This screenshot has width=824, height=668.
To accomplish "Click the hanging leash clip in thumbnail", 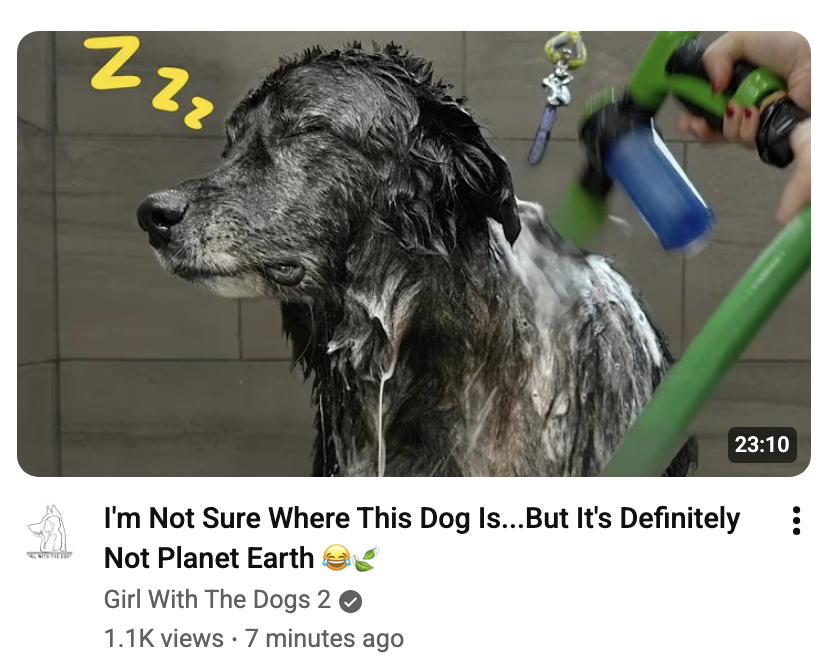I will [x=558, y=95].
